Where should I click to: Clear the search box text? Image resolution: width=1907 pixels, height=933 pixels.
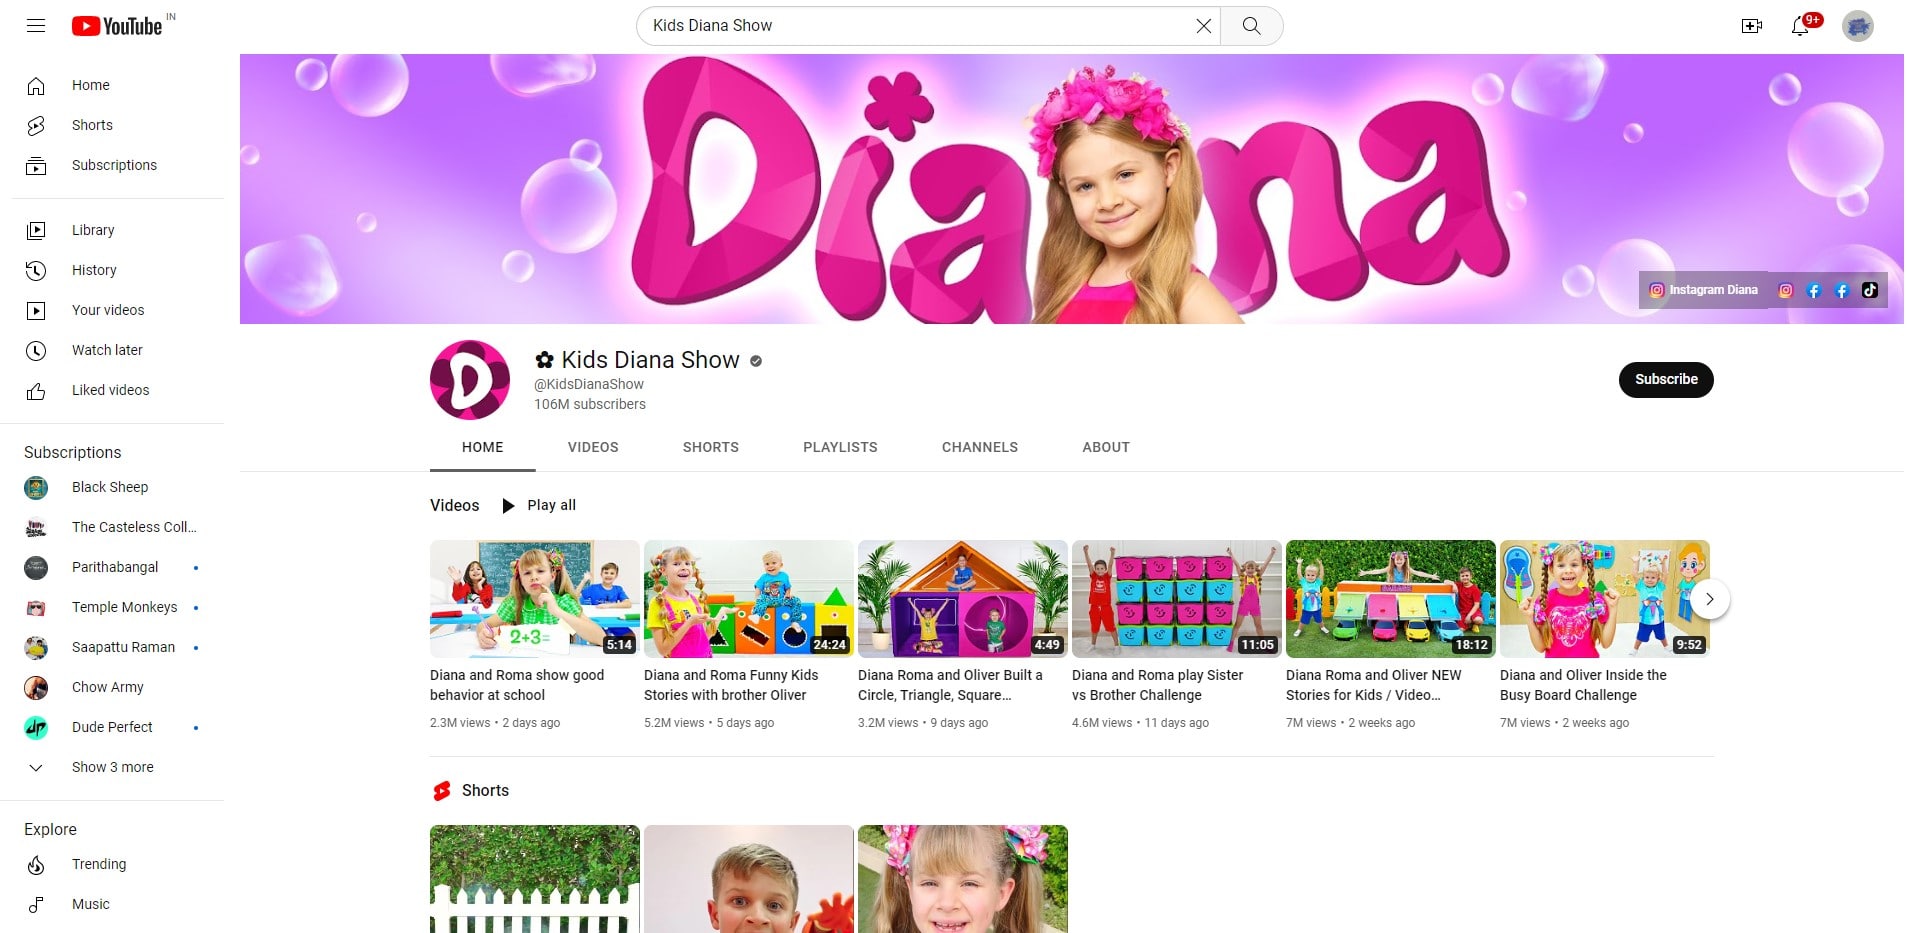(1204, 26)
